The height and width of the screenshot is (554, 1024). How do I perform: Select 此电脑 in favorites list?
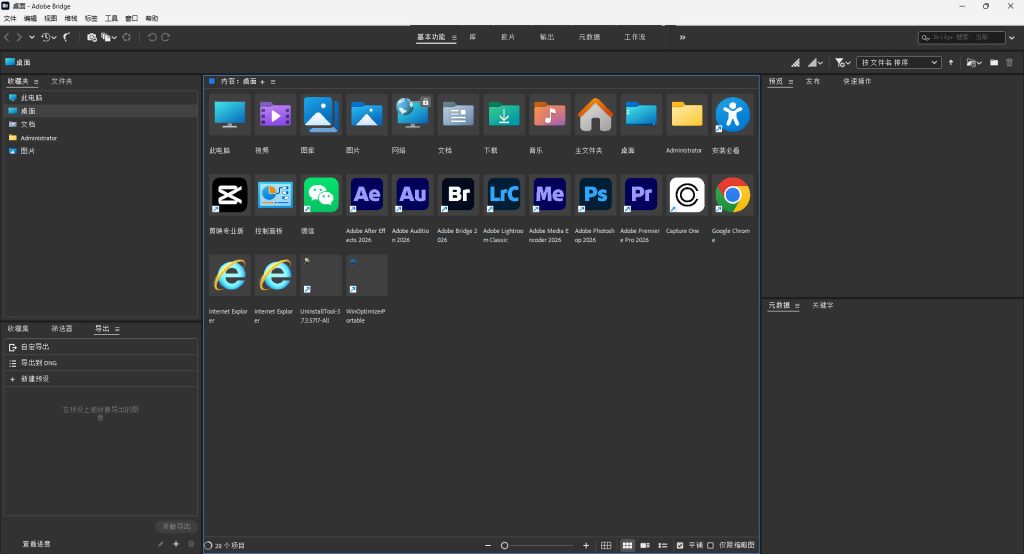101,97
